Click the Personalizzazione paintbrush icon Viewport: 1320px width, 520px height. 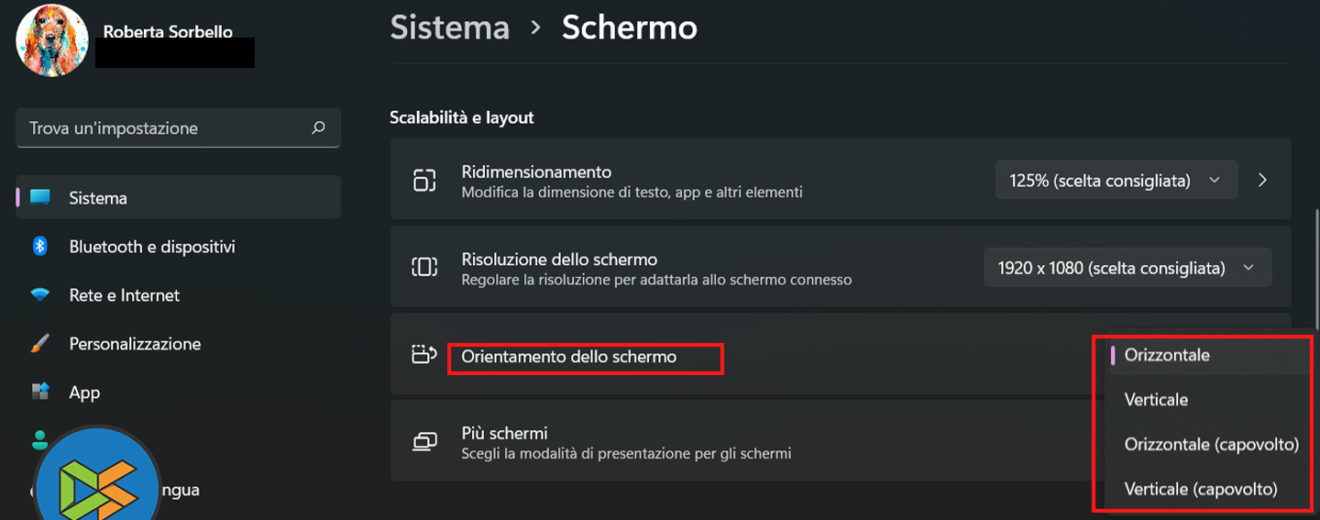coord(40,344)
